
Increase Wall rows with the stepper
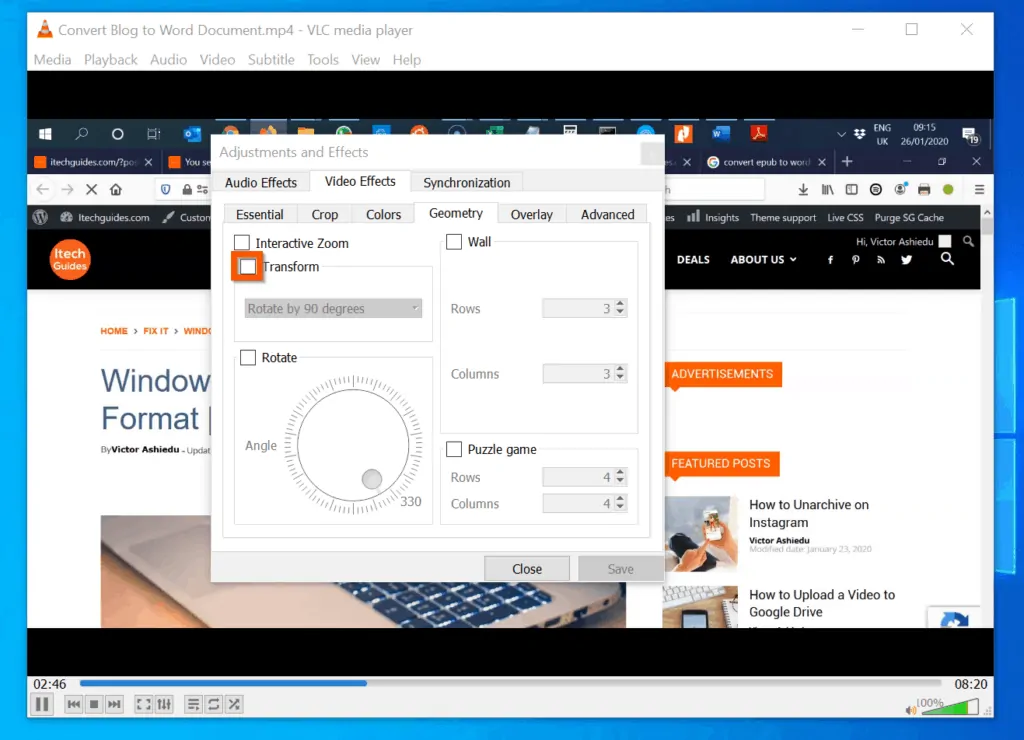click(x=618, y=303)
